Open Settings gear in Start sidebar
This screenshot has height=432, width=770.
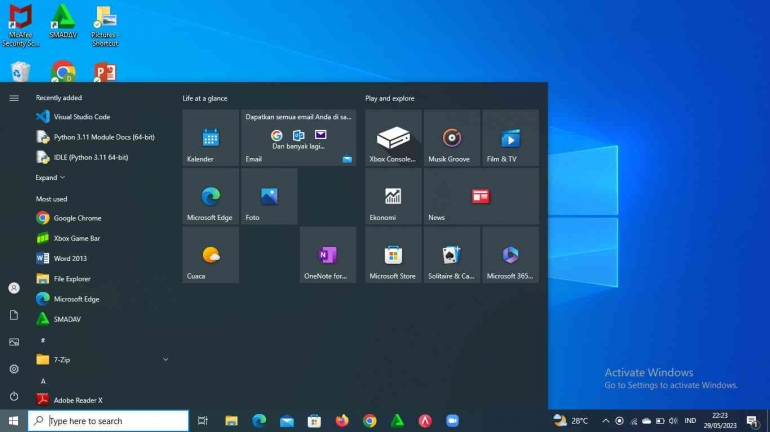[x=14, y=369]
